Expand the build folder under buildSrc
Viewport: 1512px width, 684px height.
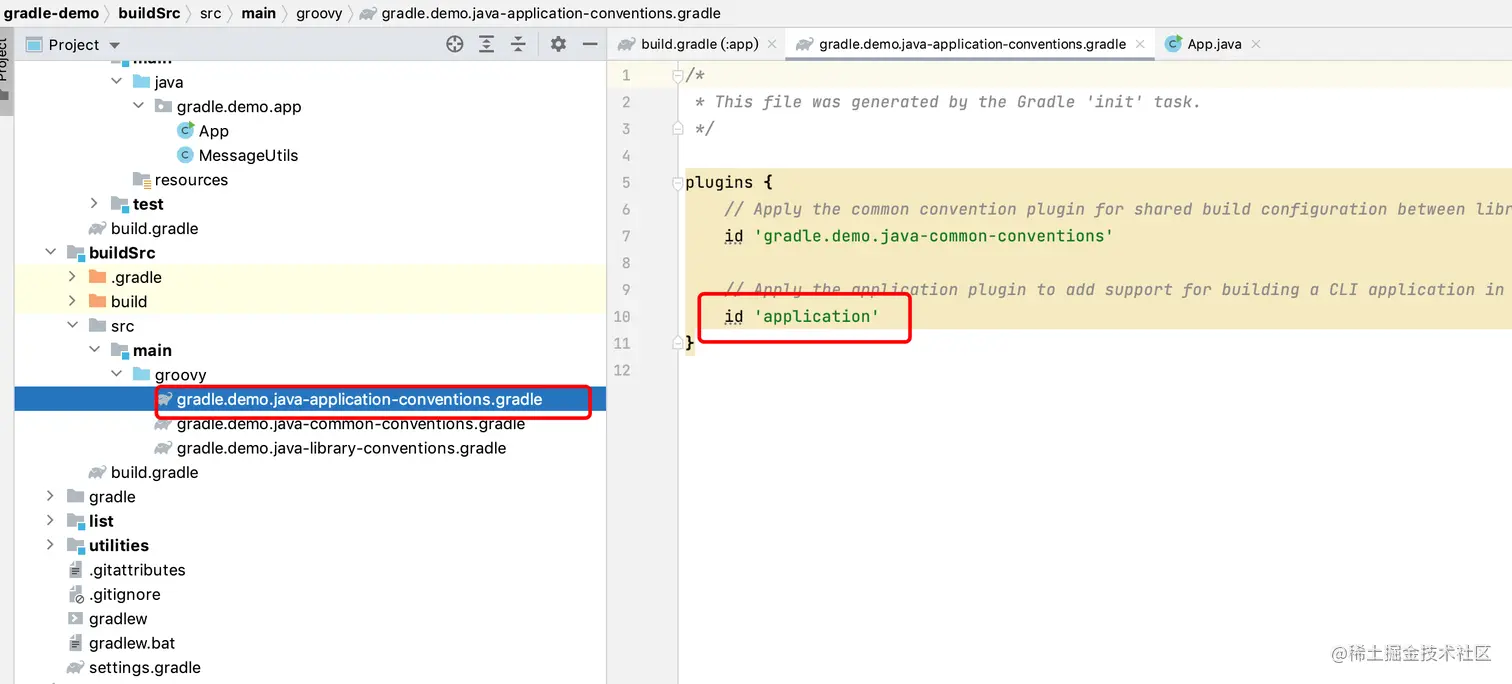coord(73,301)
